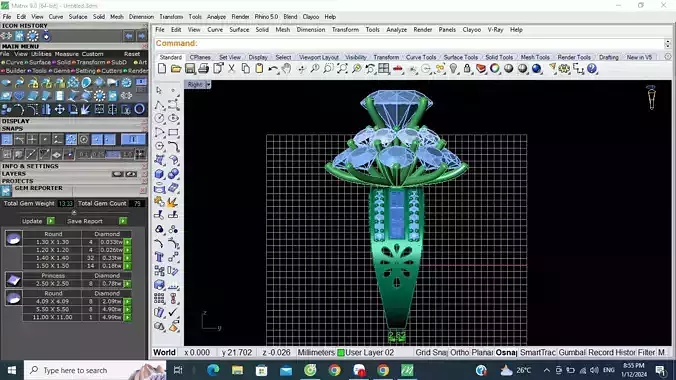The height and width of the screenshot is (380, 676).
Task: Click the Round gem thumbnail above Princess
Action: click(13, 239)
